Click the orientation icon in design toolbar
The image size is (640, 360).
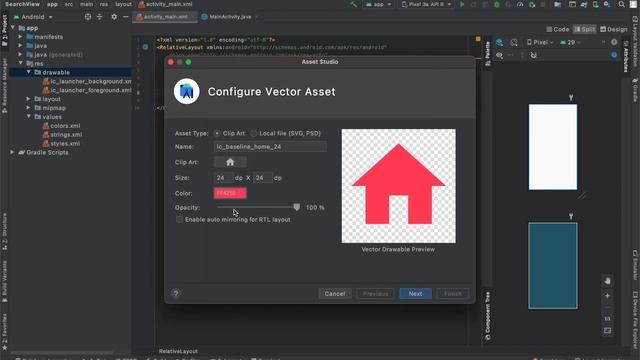click(514, 42)
